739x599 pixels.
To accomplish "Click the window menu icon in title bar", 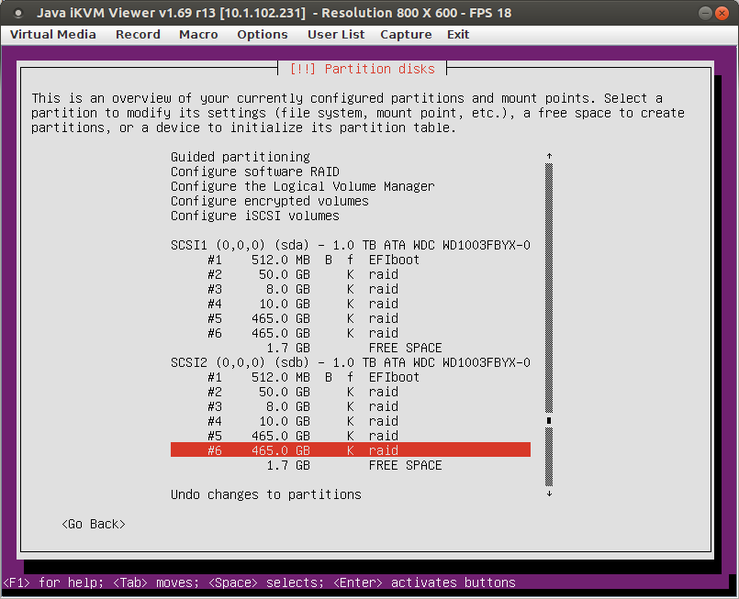I will [18, 13].
